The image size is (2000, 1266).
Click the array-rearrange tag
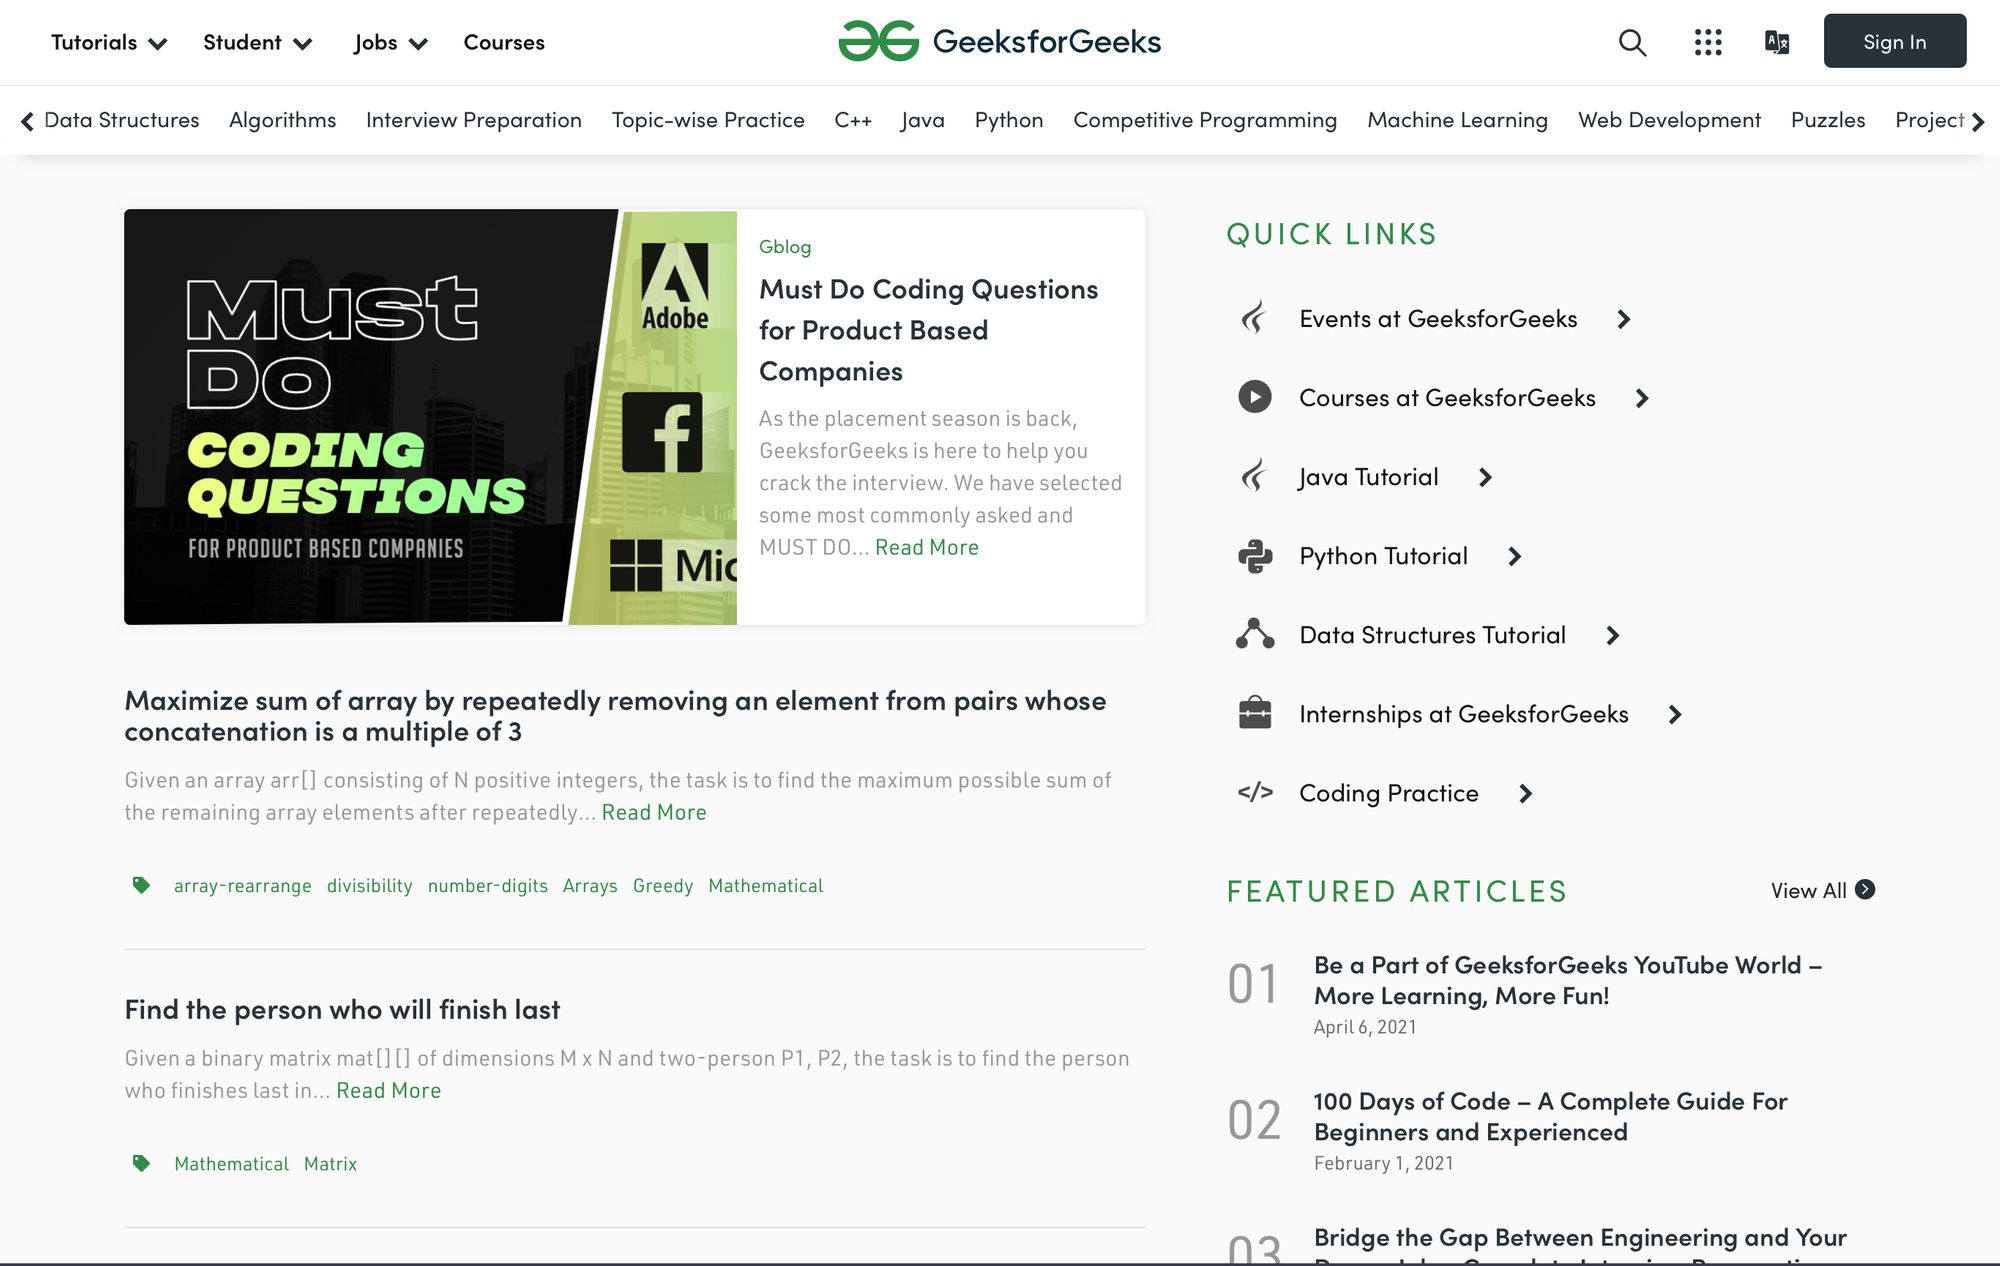[x=243, y=886]
